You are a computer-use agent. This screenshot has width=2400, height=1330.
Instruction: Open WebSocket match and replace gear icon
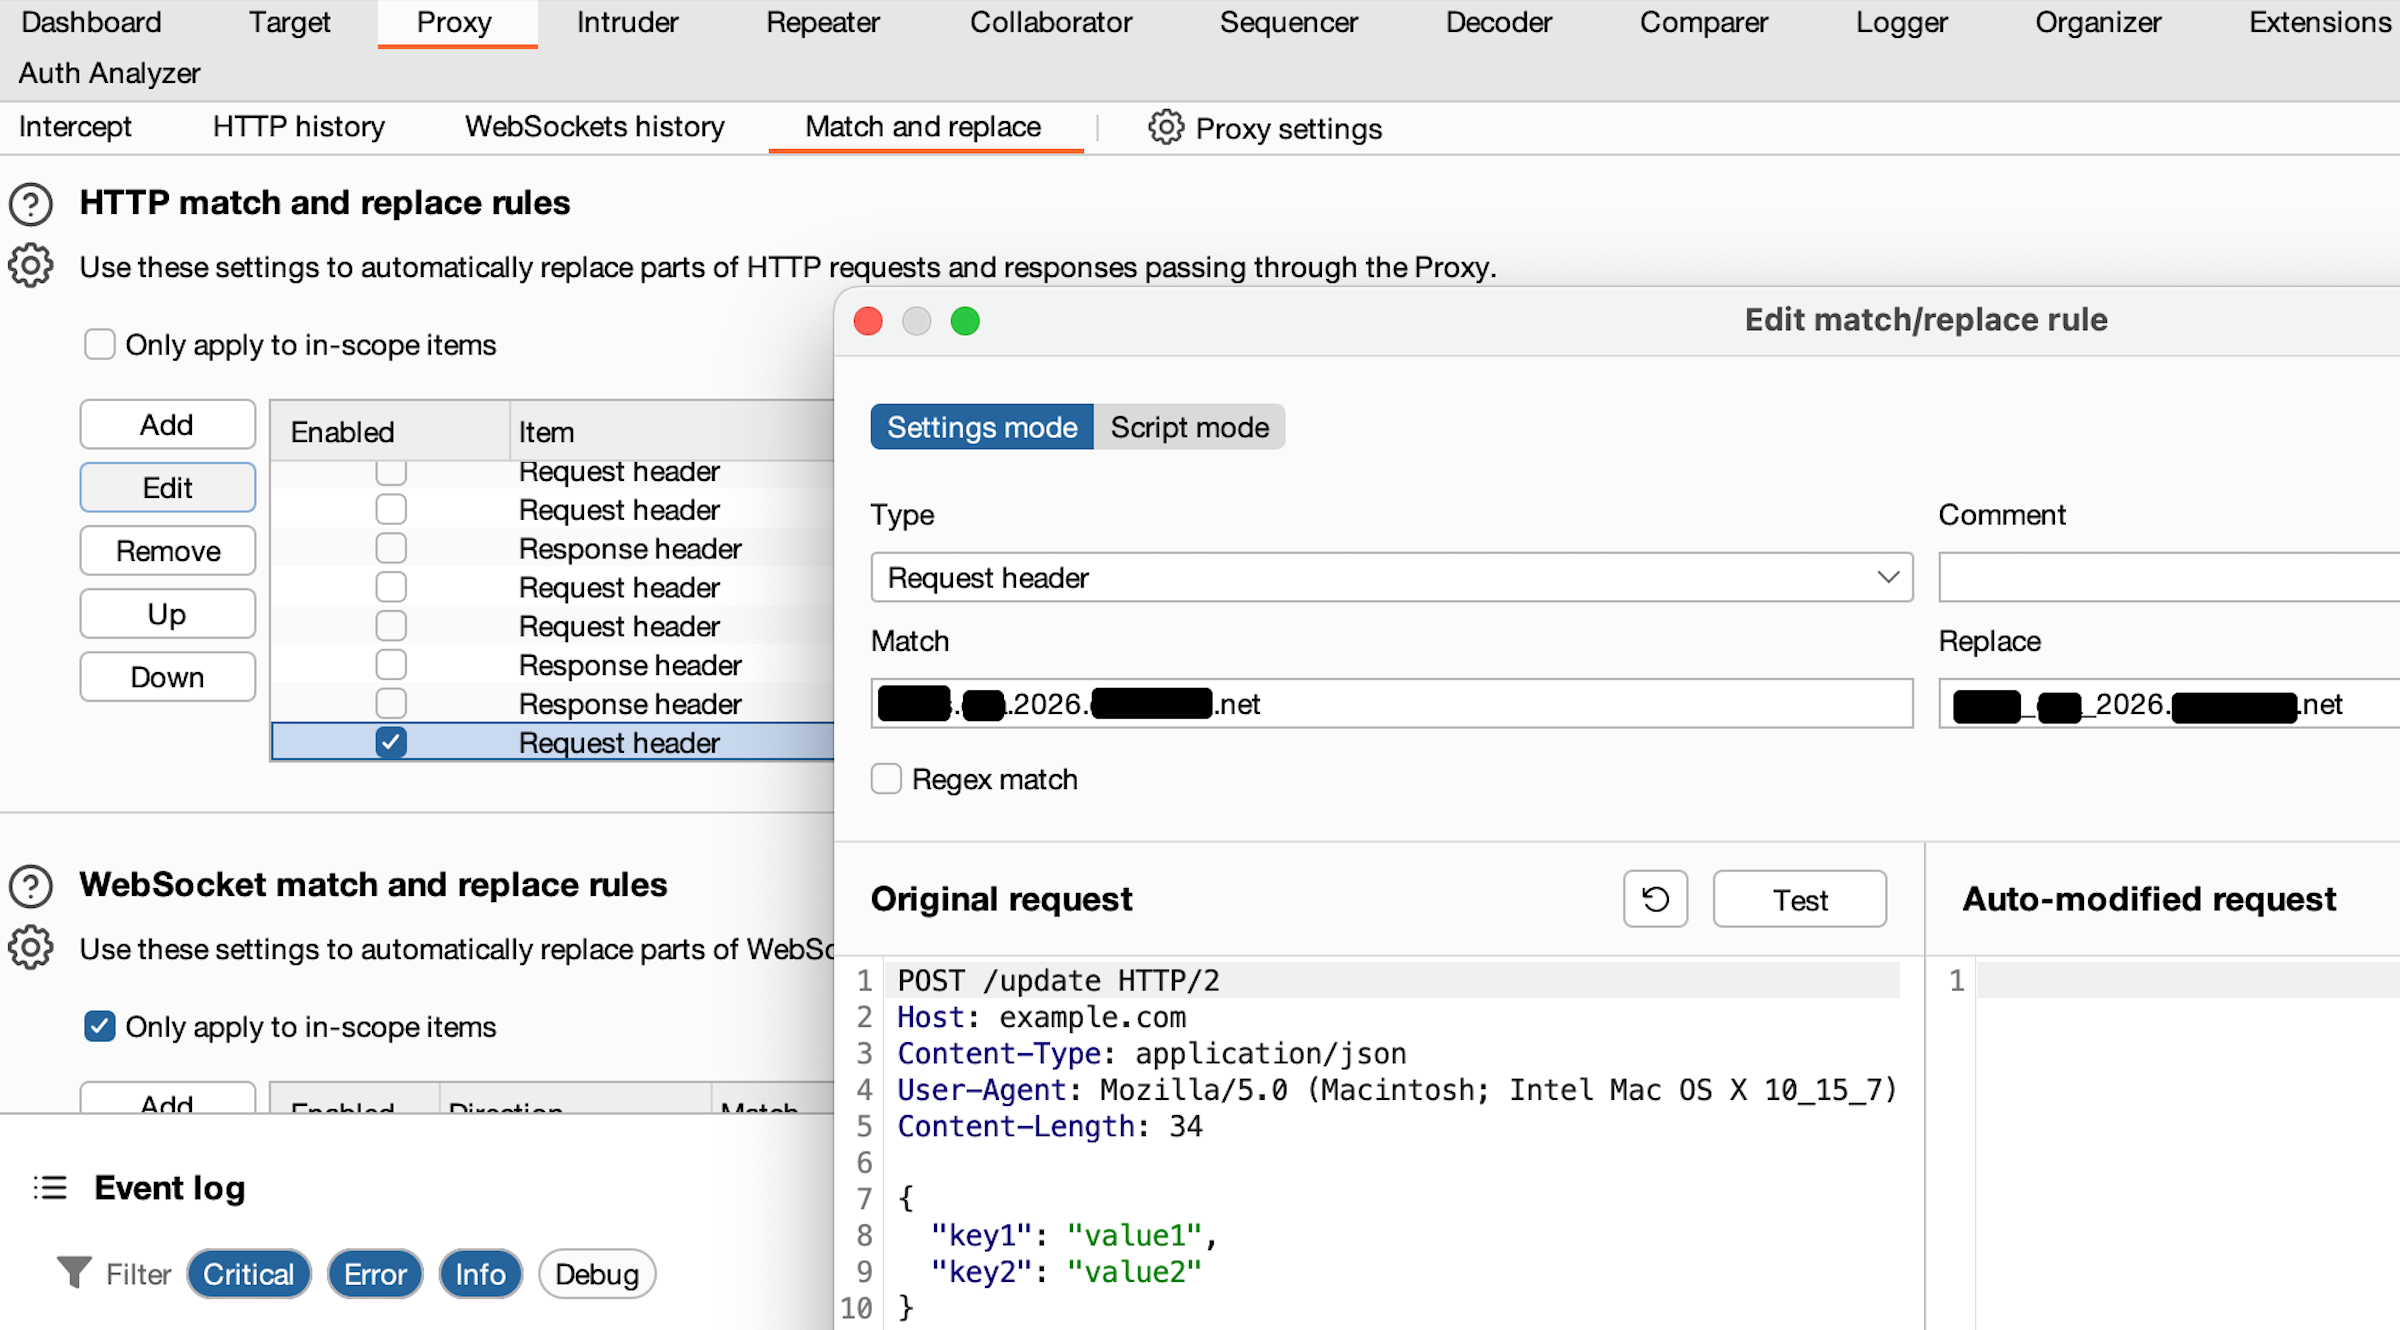[31, 948]
